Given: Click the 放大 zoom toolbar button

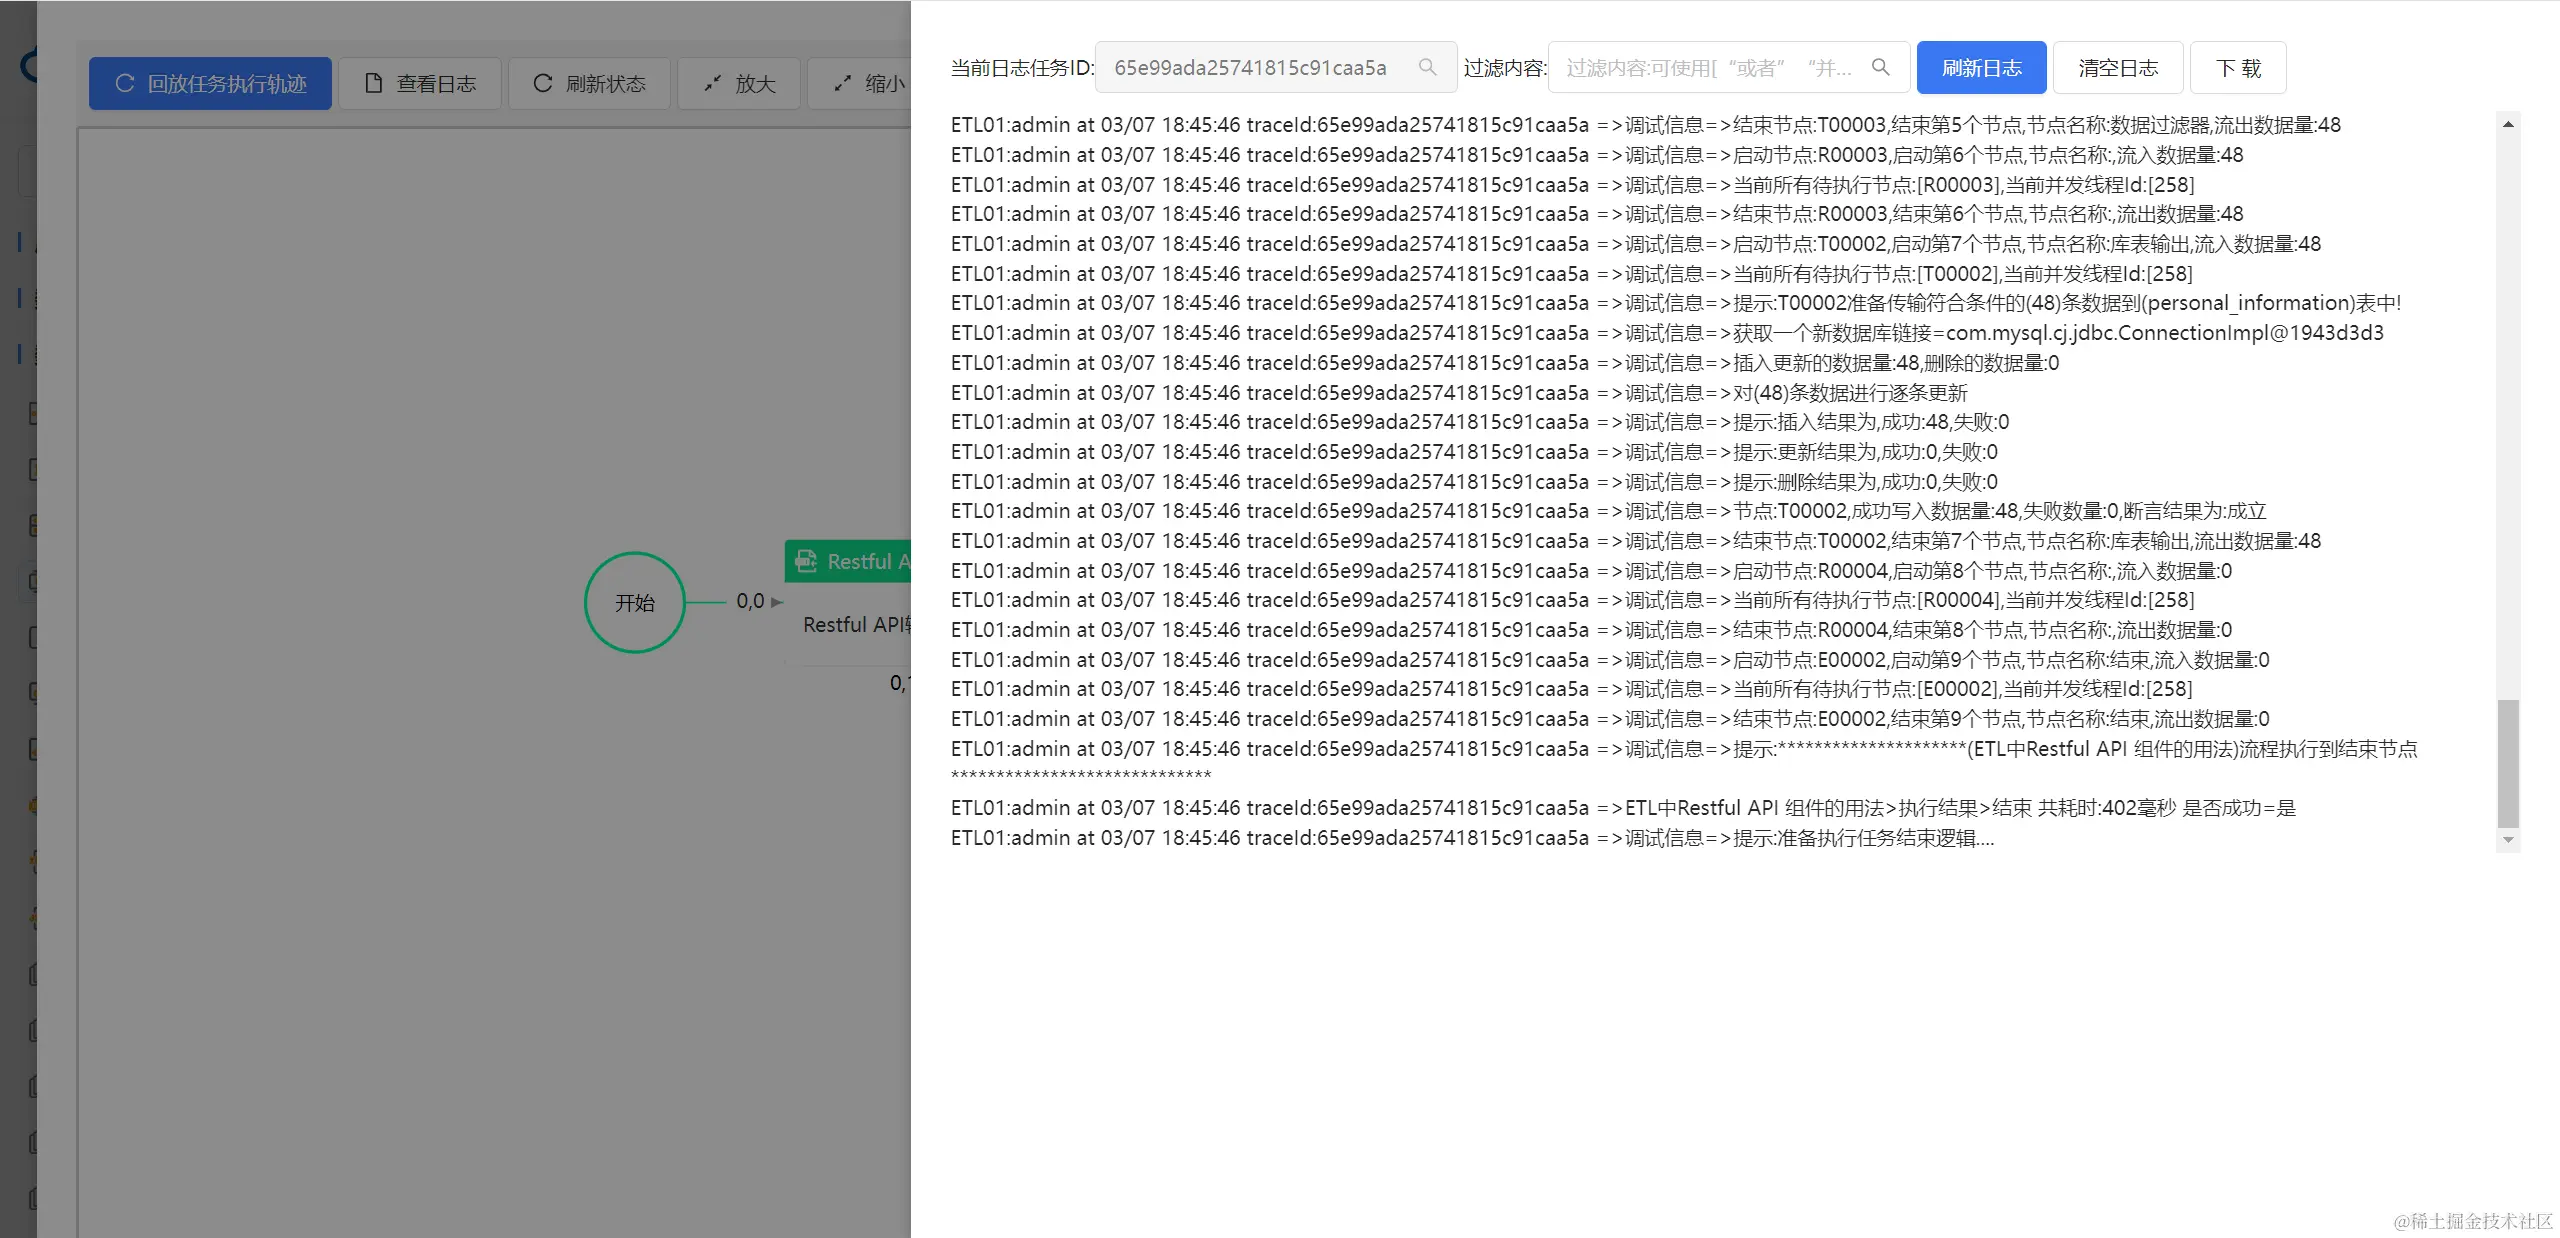Looking at the screenshot, I should 739,84.
